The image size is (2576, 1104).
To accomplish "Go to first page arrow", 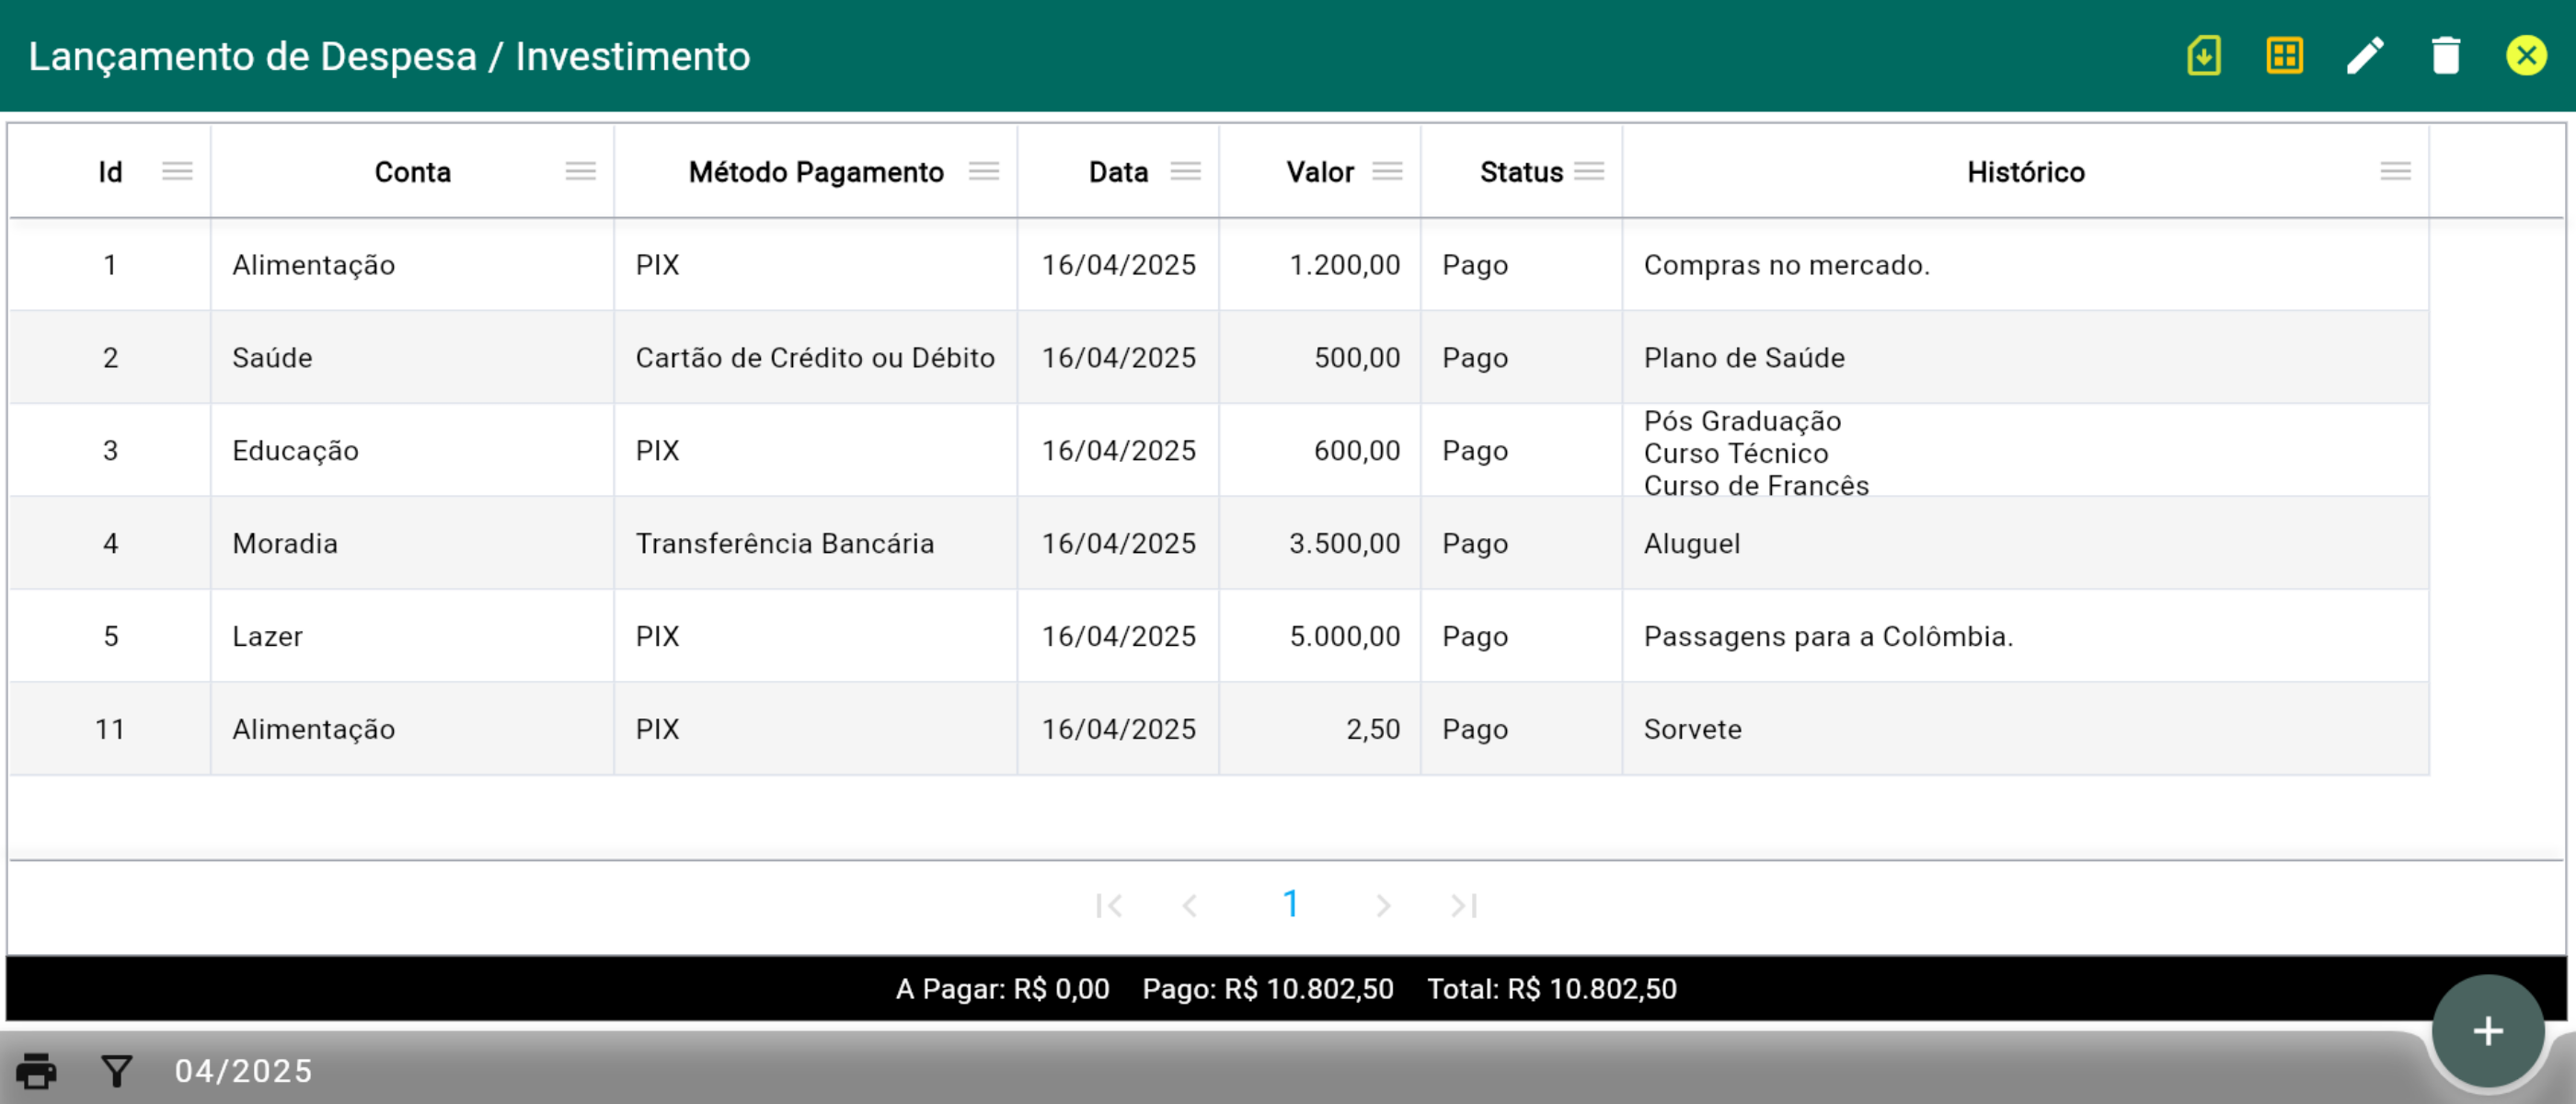I will pos(1109,906).
